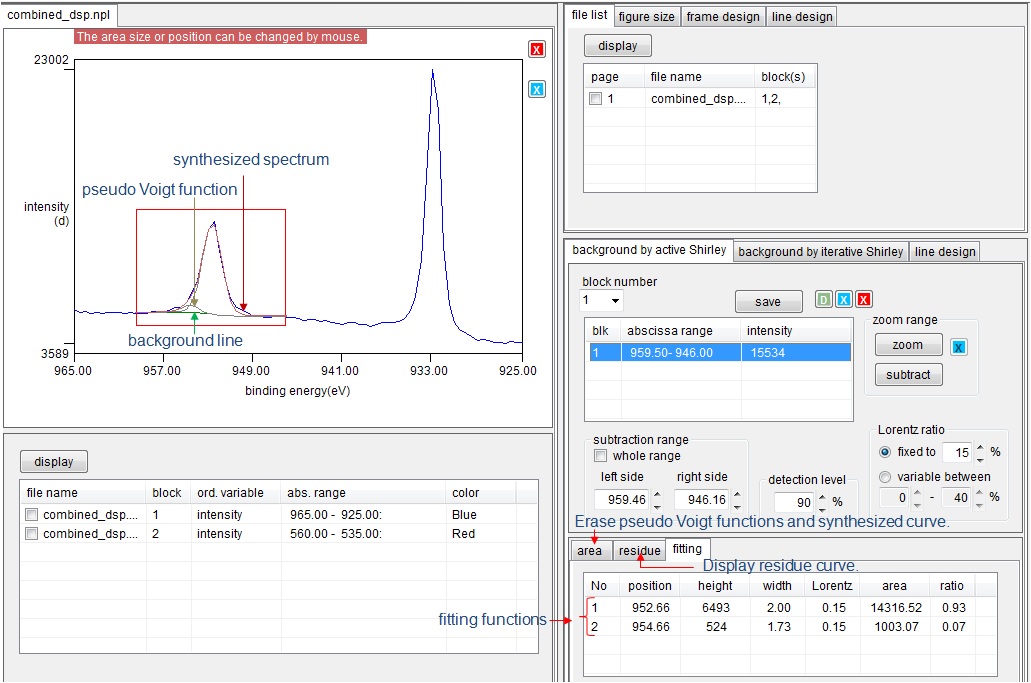The width and height of the screenshot is (1031, 683).
Task: Click the area value 14316.52
Action: coord(896,607)
